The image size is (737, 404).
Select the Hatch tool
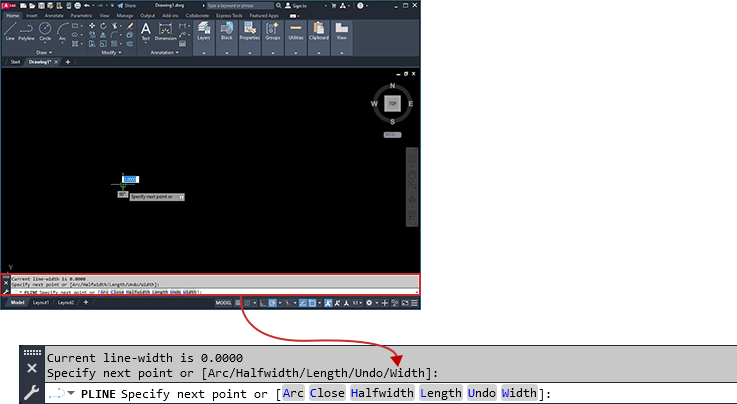tap(75, 44)
